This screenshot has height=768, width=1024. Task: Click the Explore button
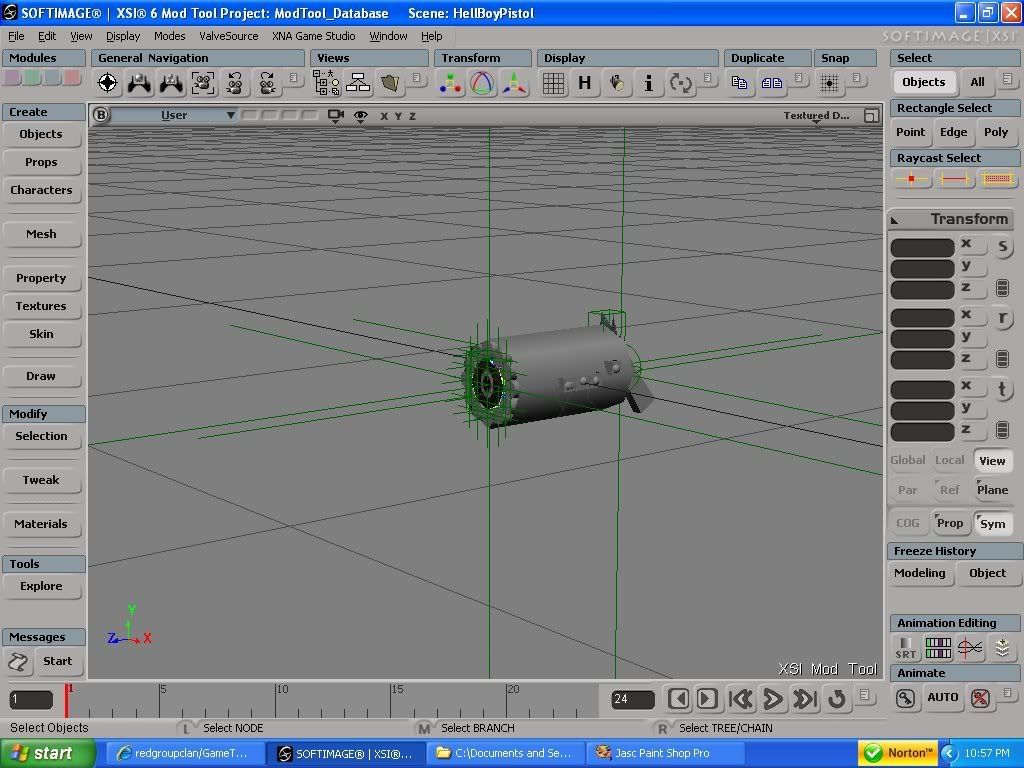pos(41,586)
